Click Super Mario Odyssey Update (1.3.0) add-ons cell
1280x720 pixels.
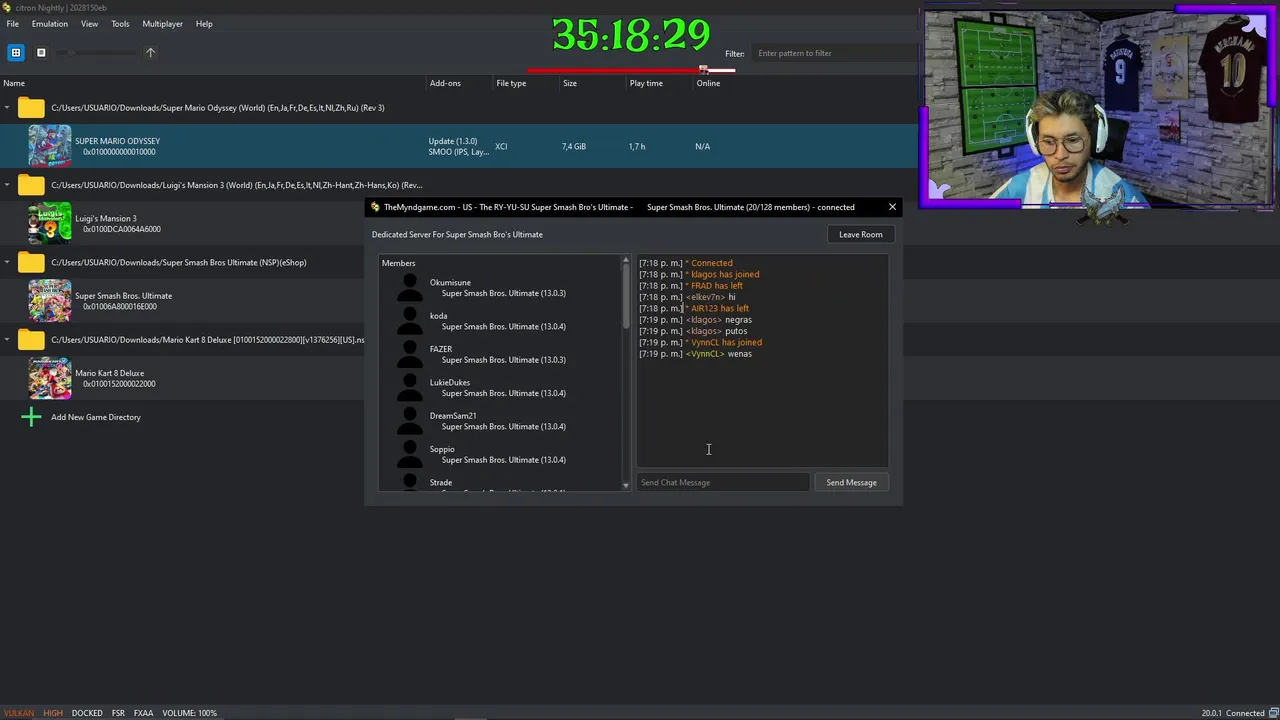point(459,146)
